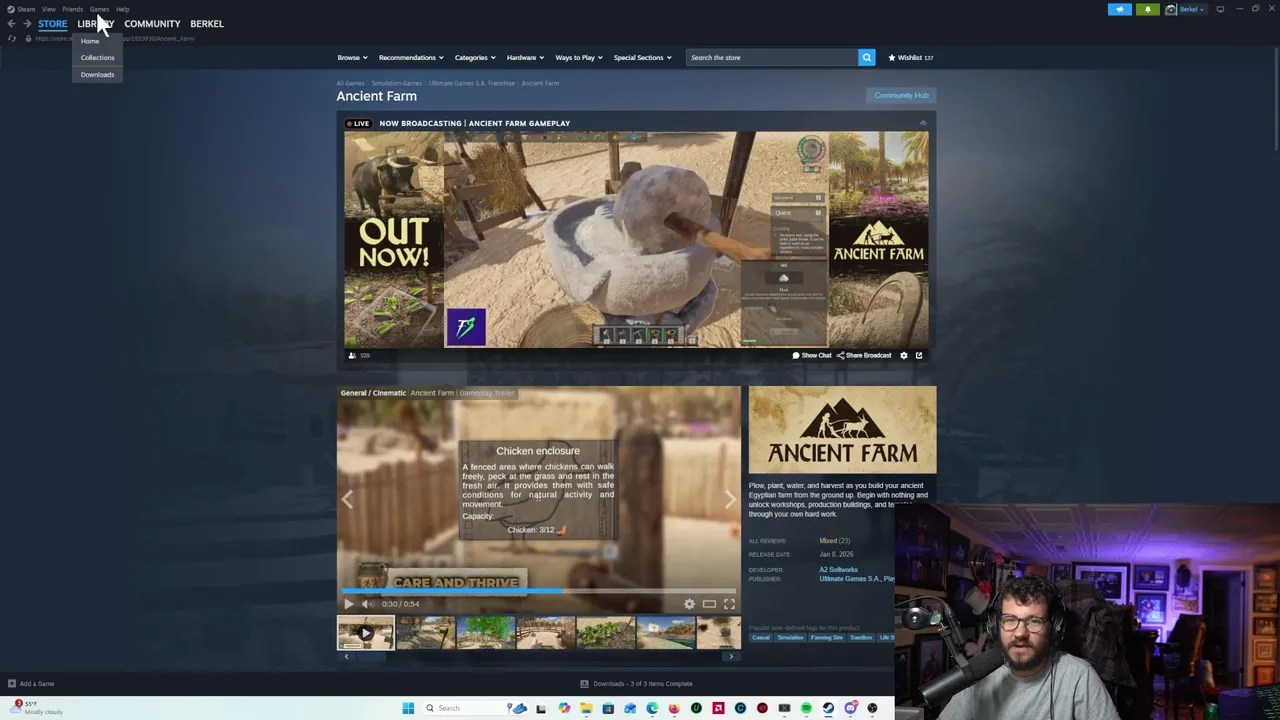Switch to the BERKEL profile tab
The width and height of the screenshot is (1280, 720).
[x=207, y=24]
